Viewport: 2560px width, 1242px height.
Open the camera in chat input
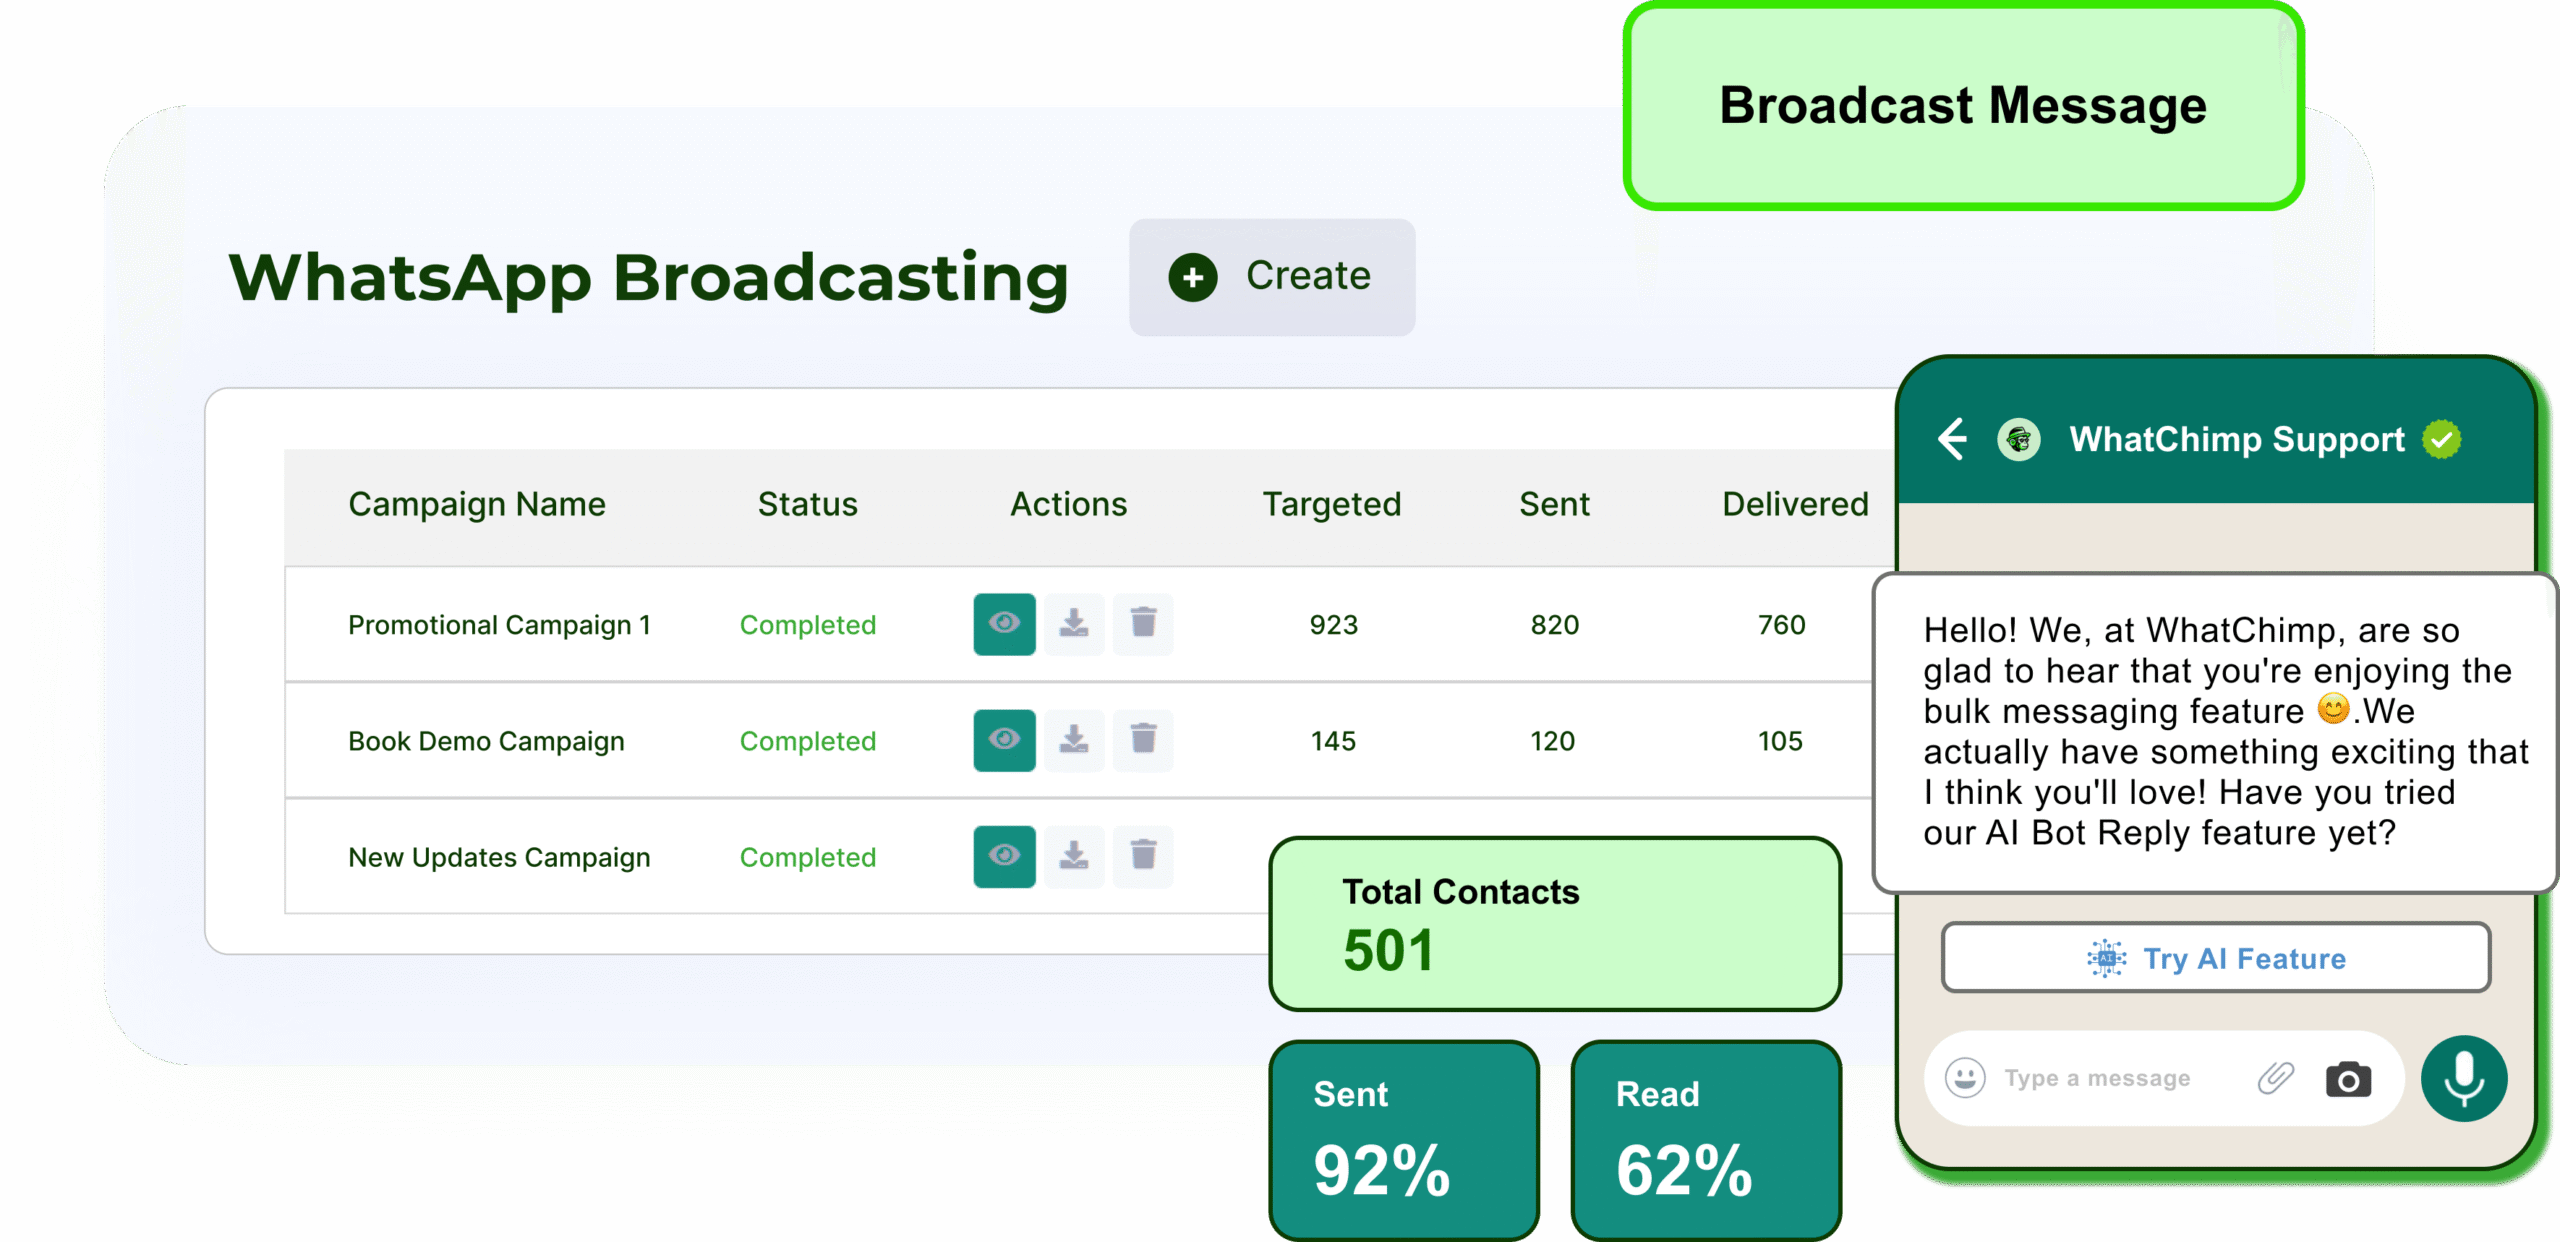tap(2347, 1079)
